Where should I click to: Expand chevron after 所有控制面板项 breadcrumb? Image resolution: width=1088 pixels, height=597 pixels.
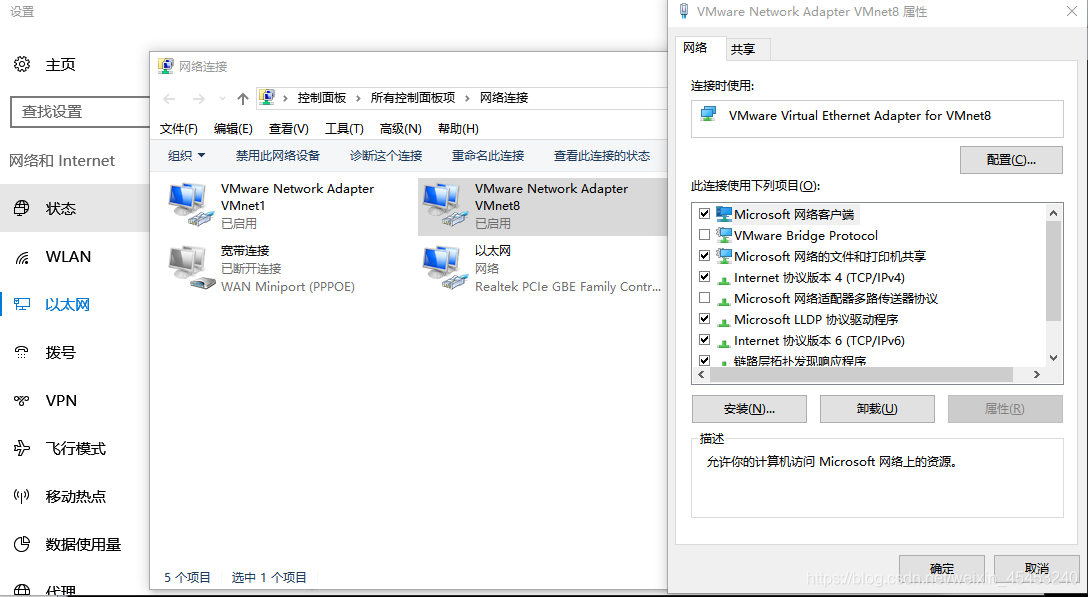[x=468, y=98]
